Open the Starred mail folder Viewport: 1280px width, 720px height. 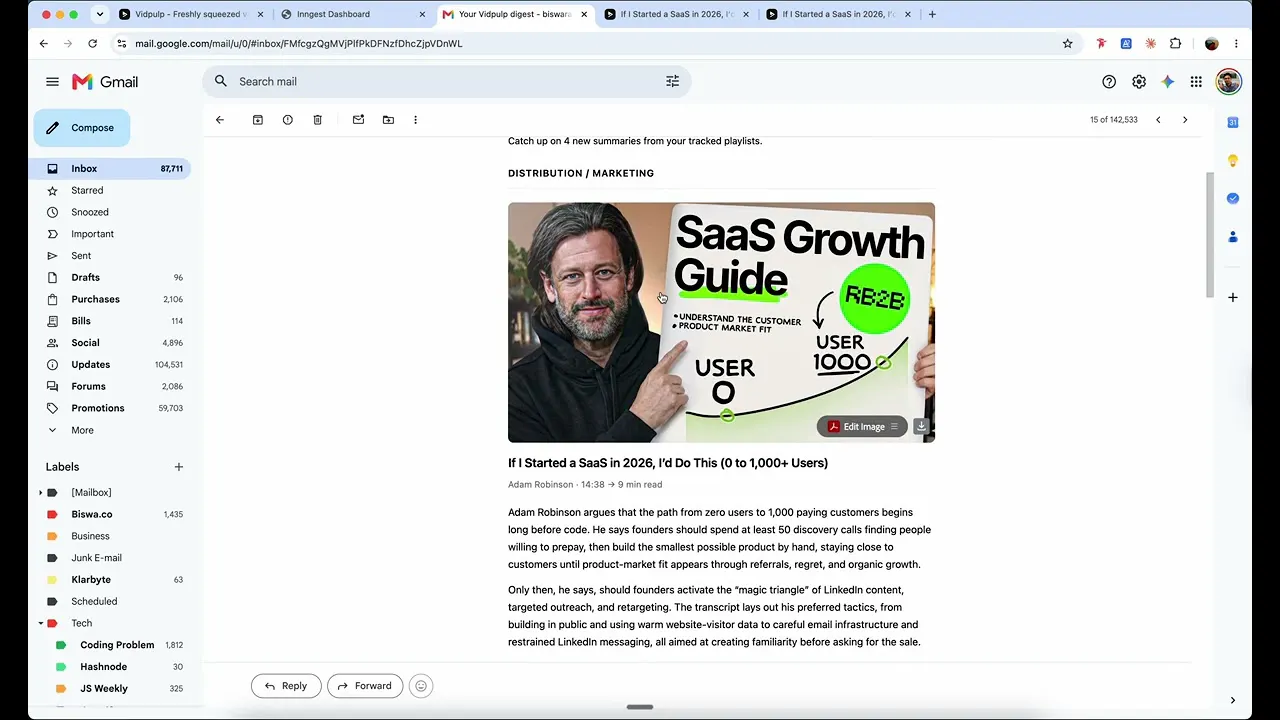tap(87, 190)
